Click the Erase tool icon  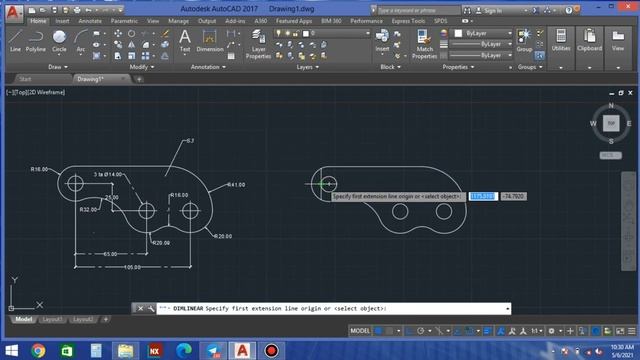[165, 33]
